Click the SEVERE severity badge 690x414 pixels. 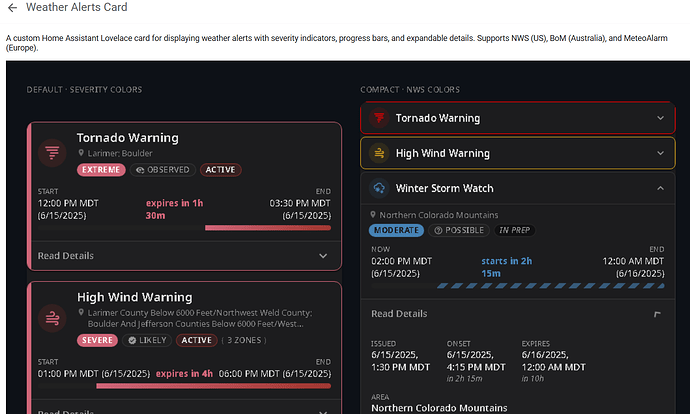97,340
